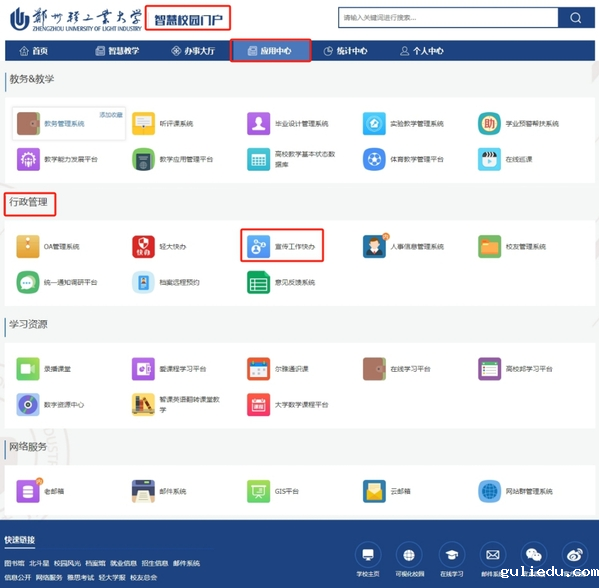Open the GIS平台 green icon
The image size is (599, 588).
tap(258, 491)
